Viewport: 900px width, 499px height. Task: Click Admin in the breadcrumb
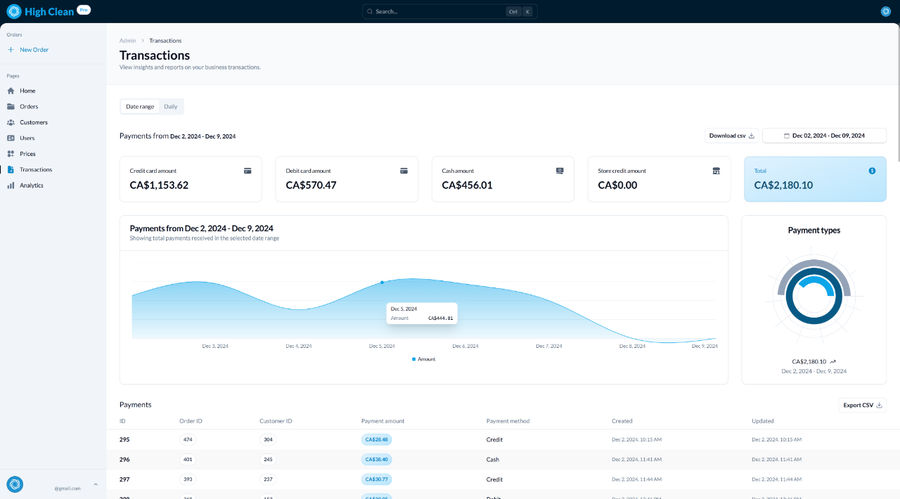click(x=127, y=40)
